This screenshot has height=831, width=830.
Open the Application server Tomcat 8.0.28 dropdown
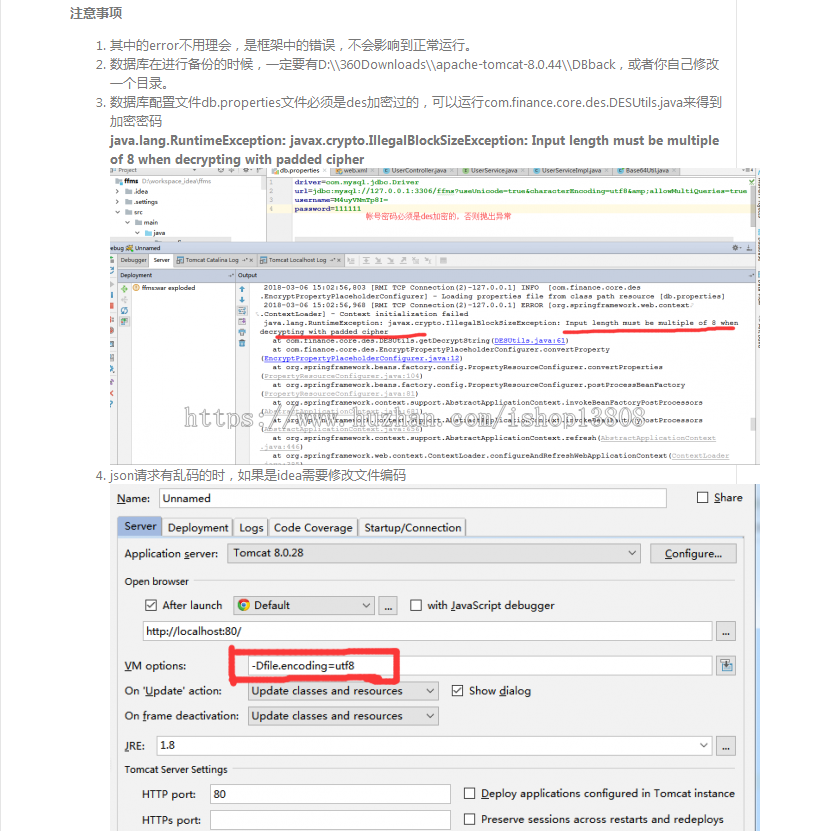434,553
